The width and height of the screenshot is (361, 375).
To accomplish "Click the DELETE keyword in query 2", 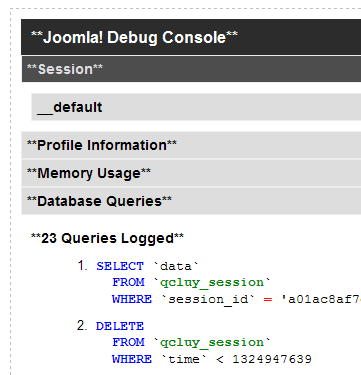I will [120, 326].
